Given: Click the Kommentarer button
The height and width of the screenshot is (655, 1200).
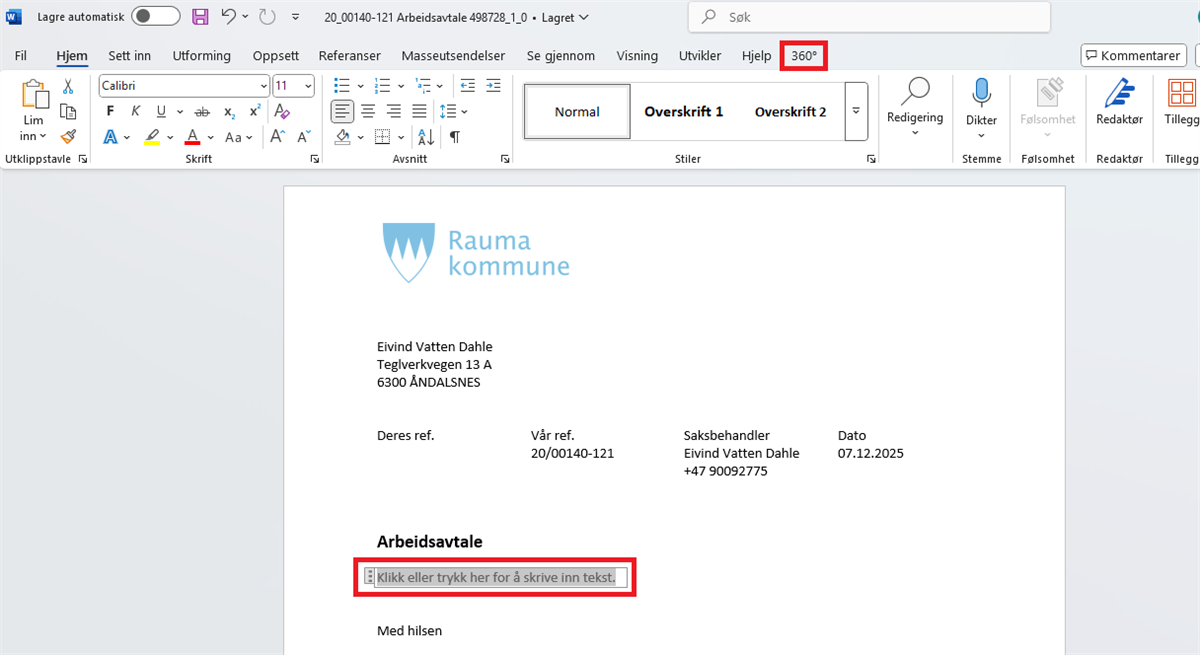Looking at the screenshot, I should tap(1132, 56).
